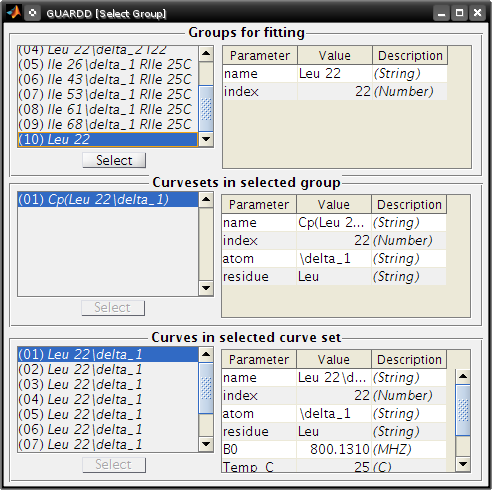The height and width of the screenshot is (490, 492).
Task: Click B0 value 800.1310 cell
Action: tap(334, 449)
